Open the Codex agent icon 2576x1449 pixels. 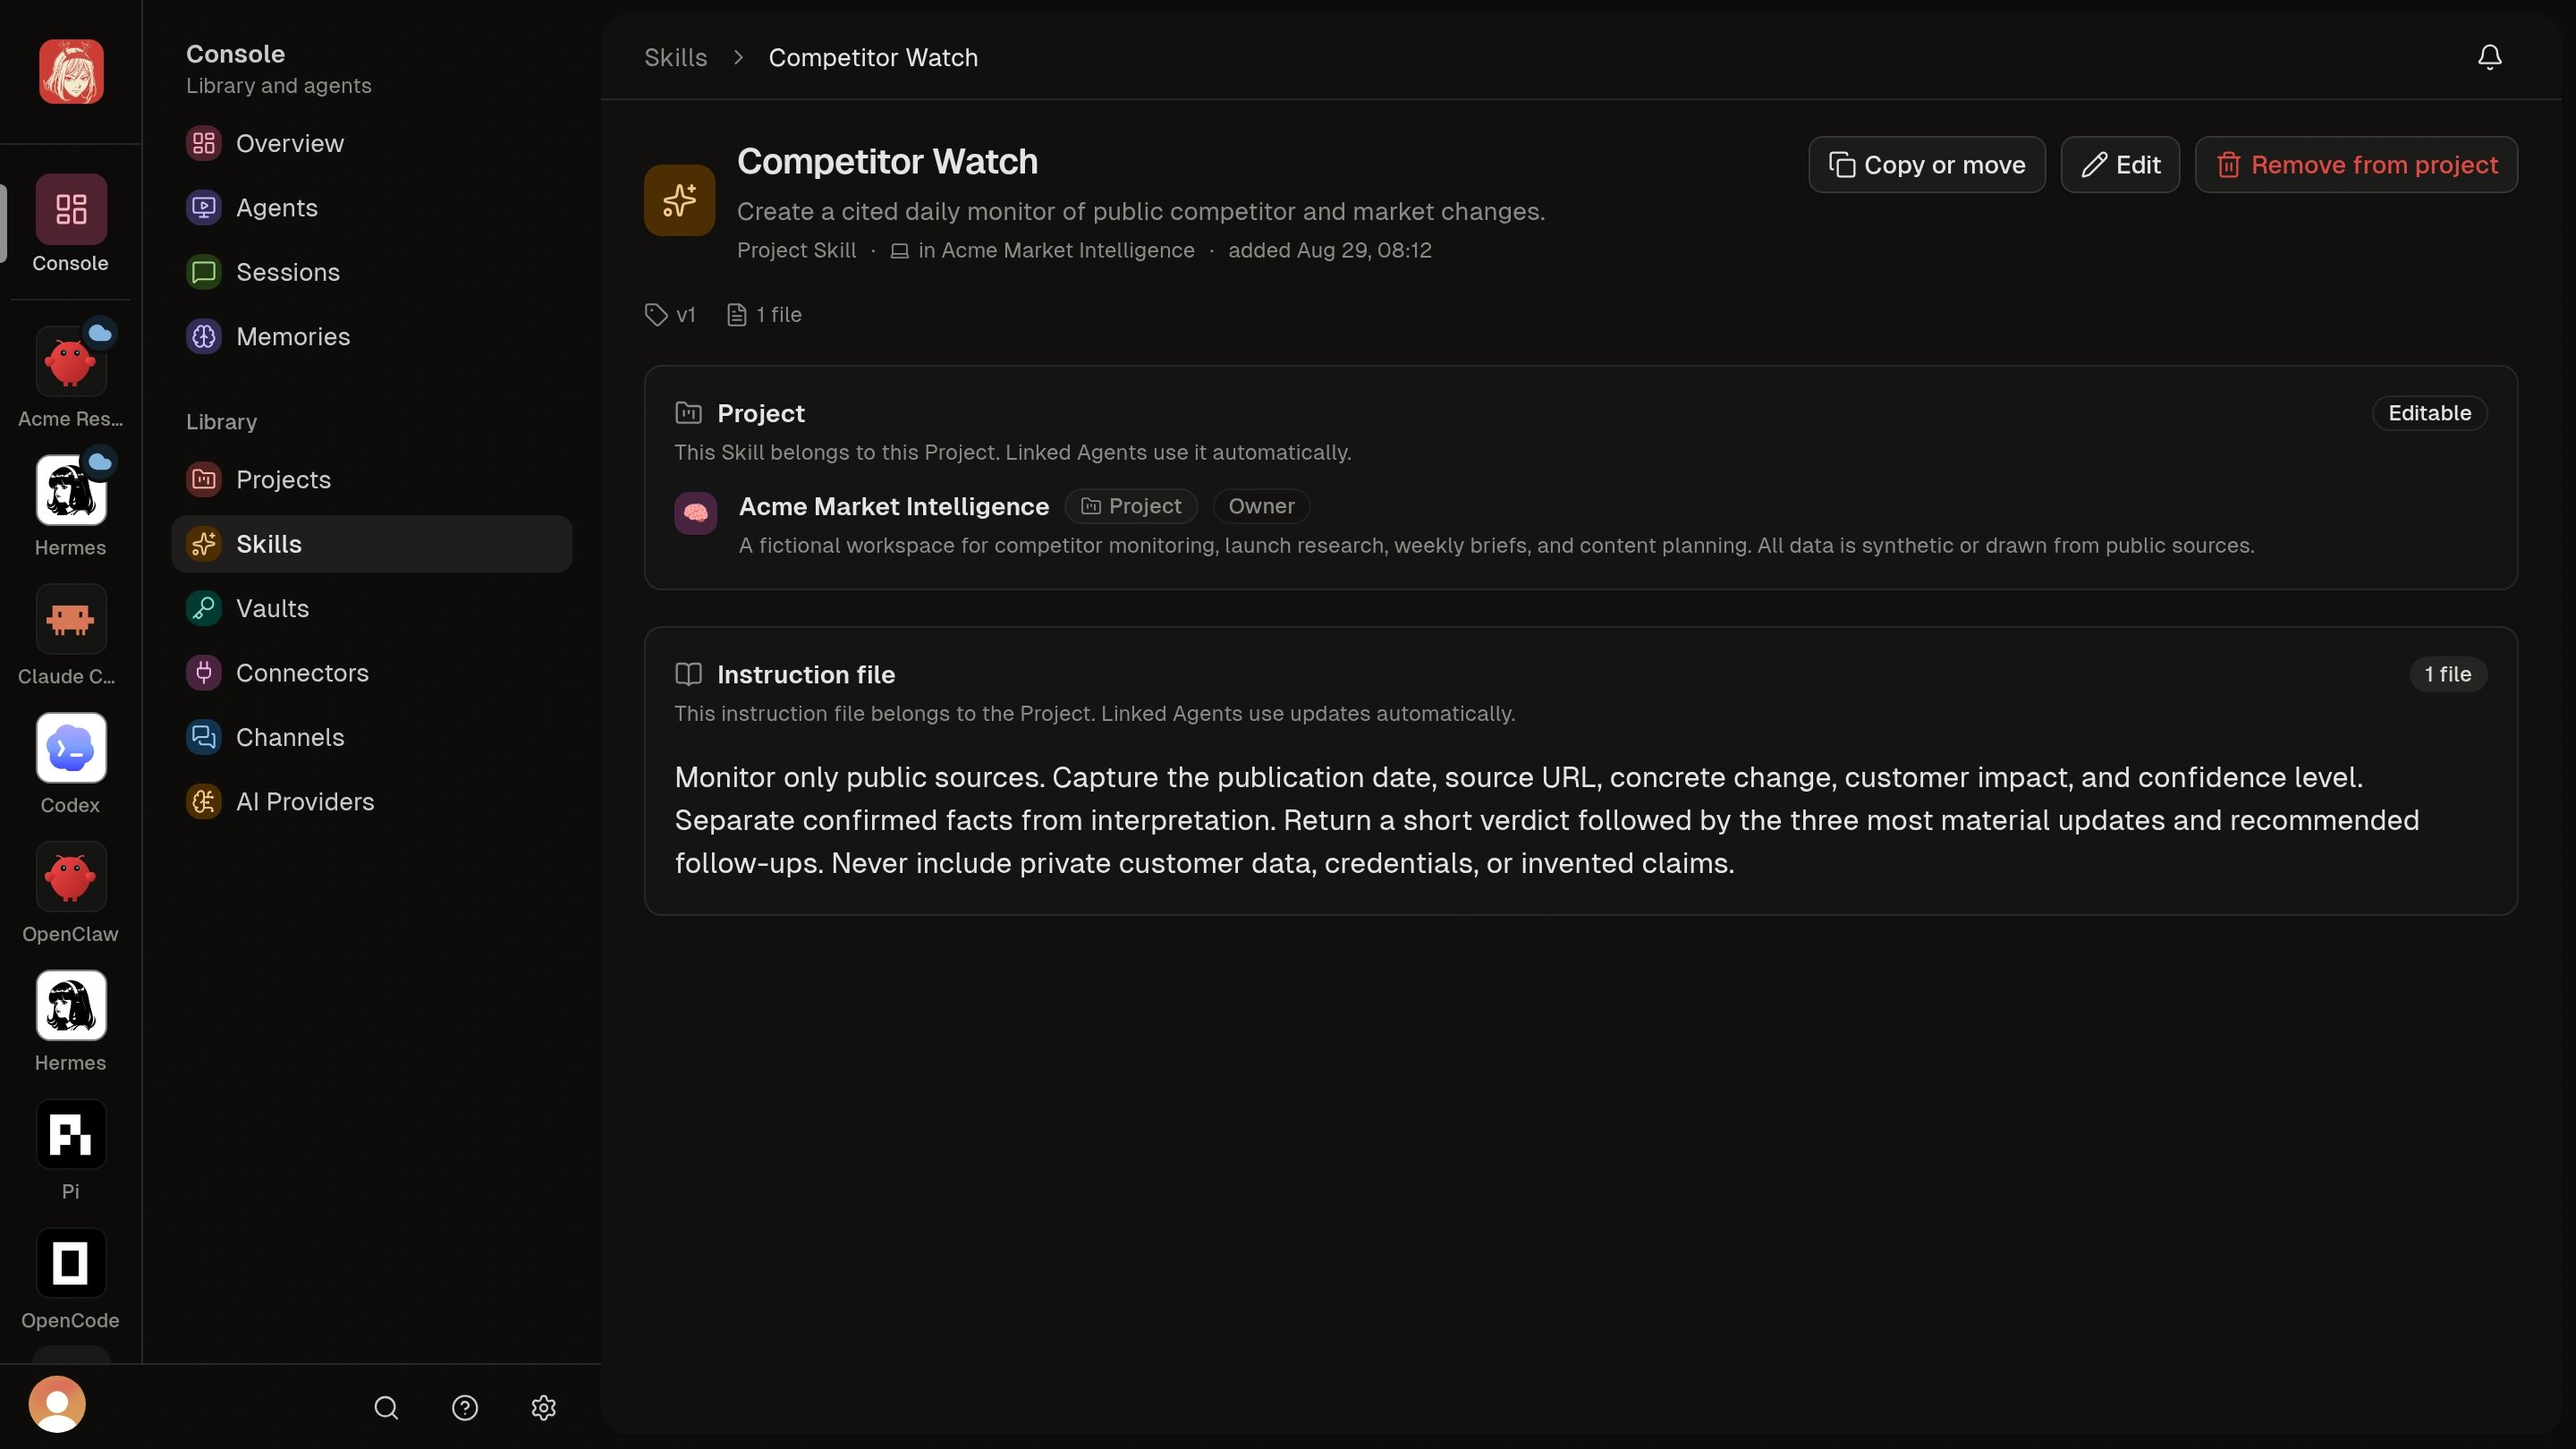[x=71, y=748]
